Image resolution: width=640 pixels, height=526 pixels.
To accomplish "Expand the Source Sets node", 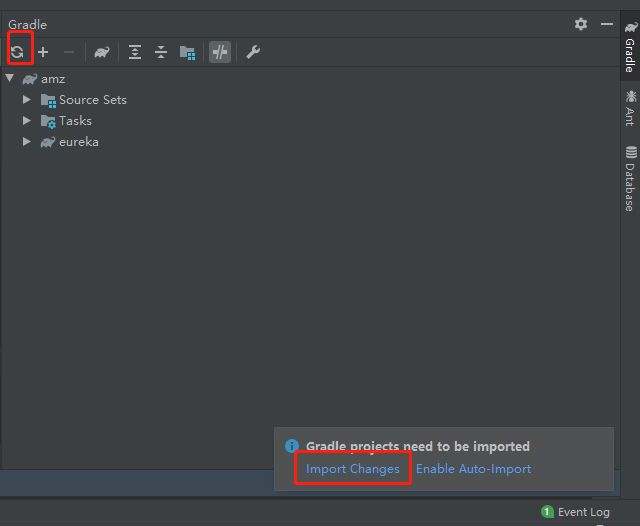I will point(27,100).
